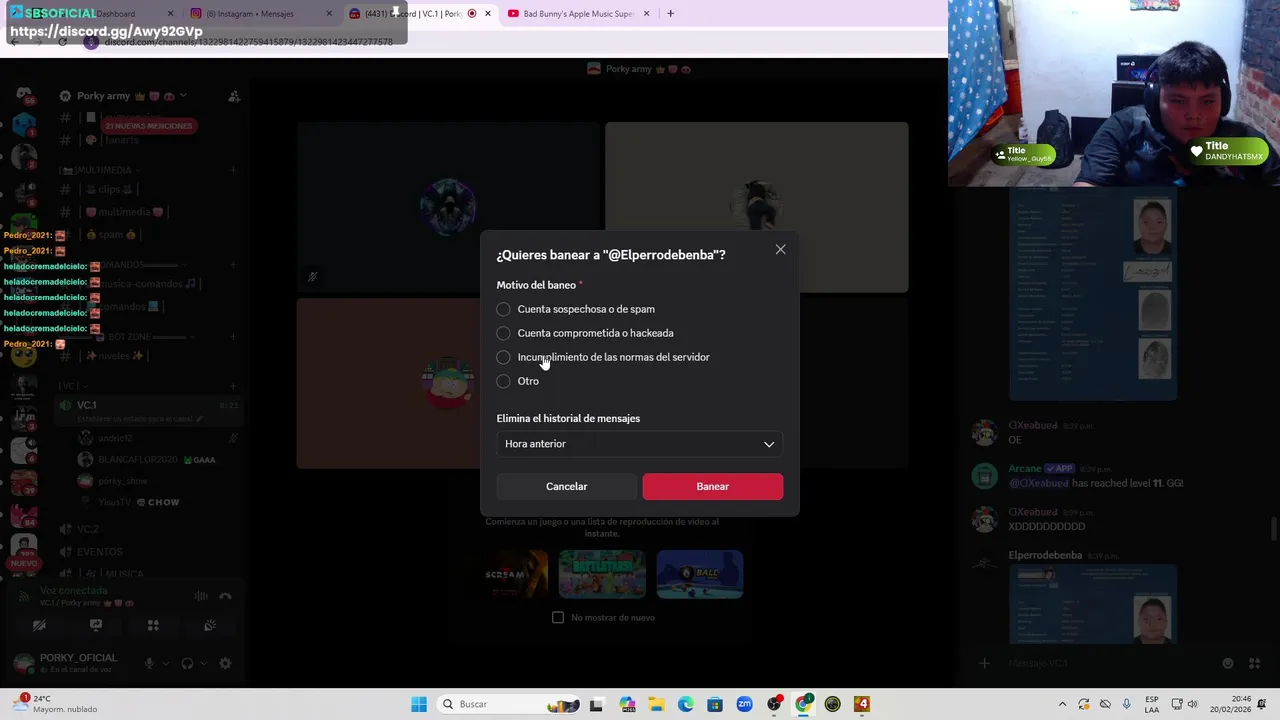The width and height of the screenshot is (1280, 720).
Task: Open the Porky army server header dropdown
Action: pyautogui.click(x=124, y=96)
